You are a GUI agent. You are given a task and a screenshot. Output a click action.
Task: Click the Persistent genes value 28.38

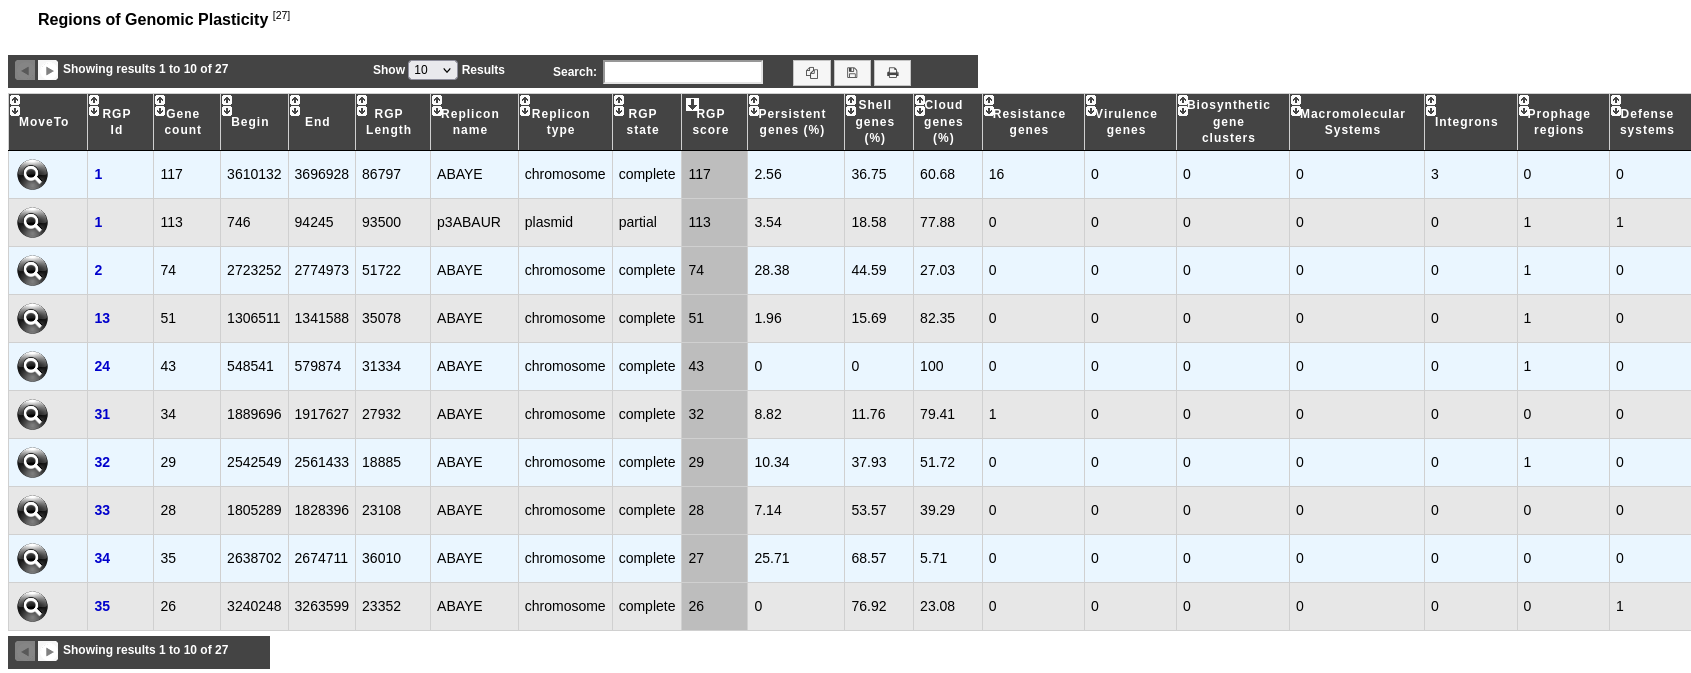tap(772, 270)
